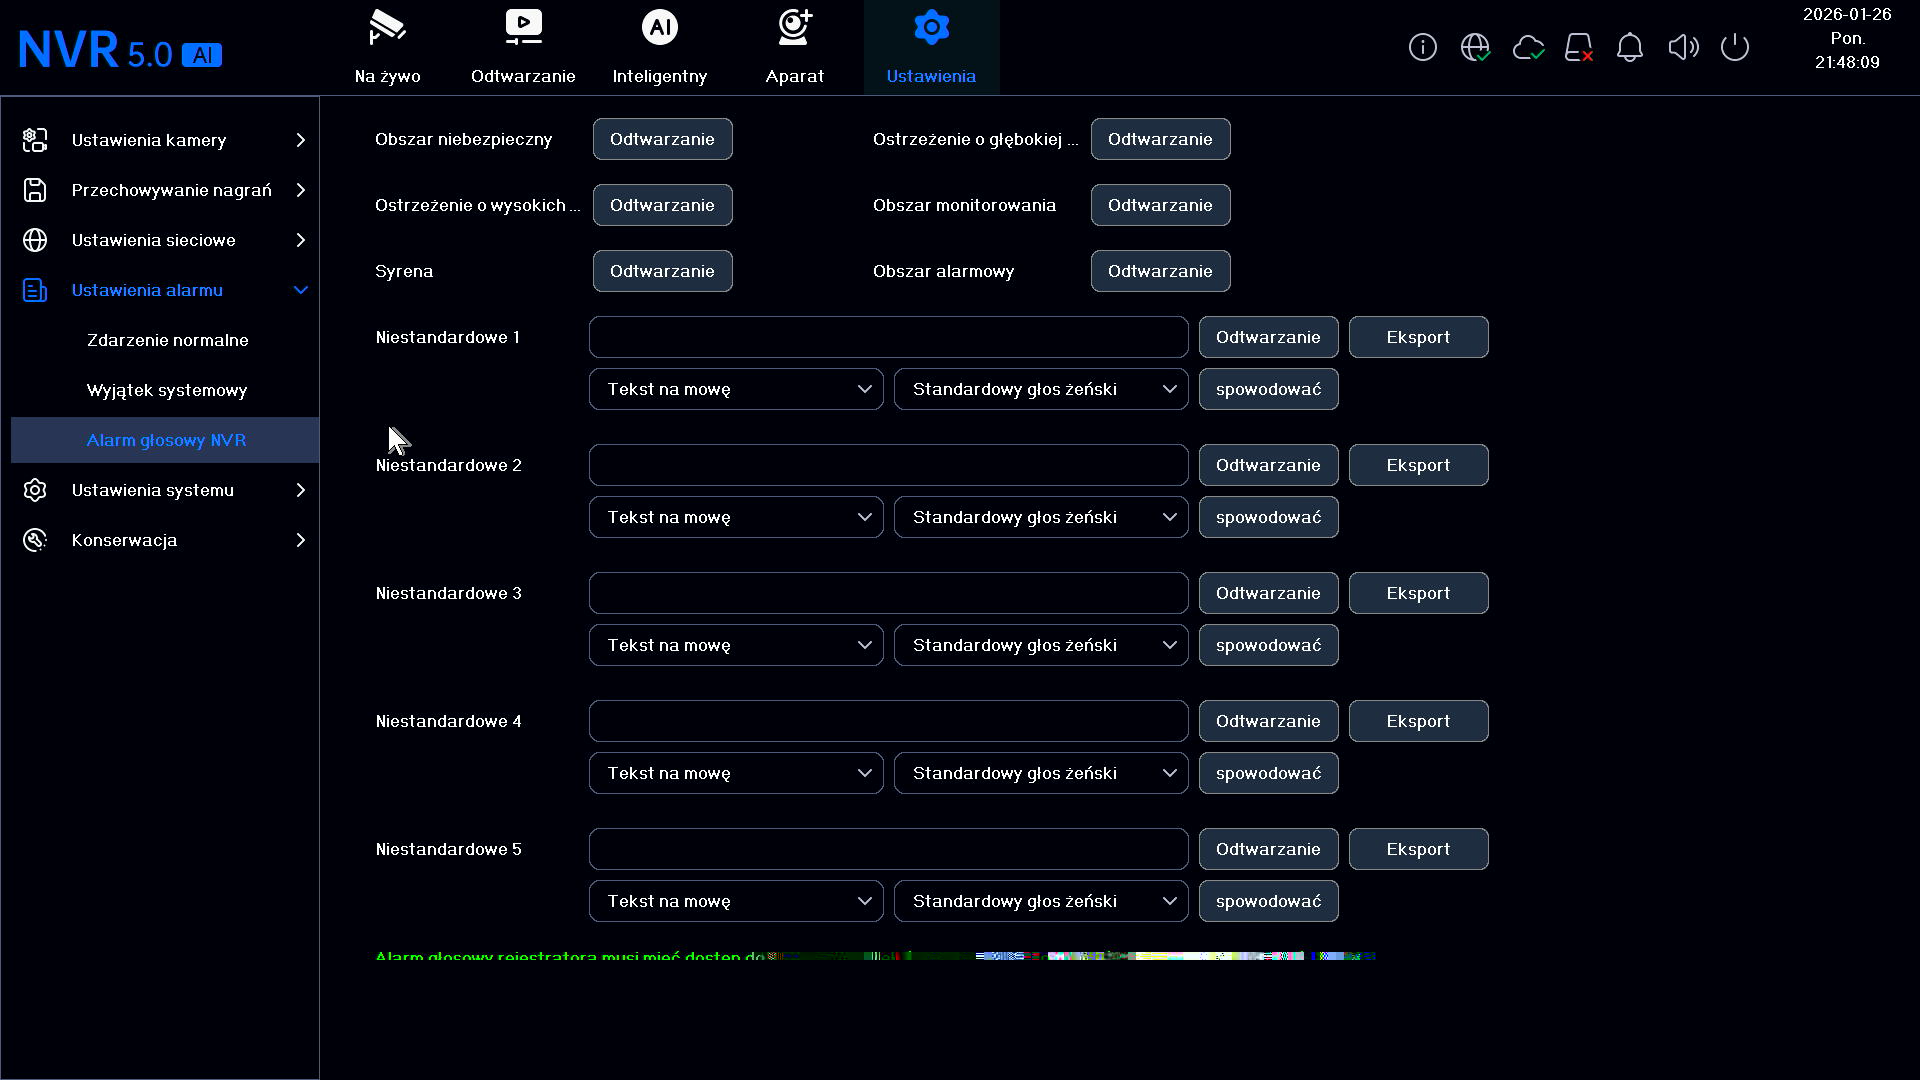The image size is (1920, 1080).
Task: Click Odtwarzanie for Niestandardowe 3
Action: click(1268, 593)
